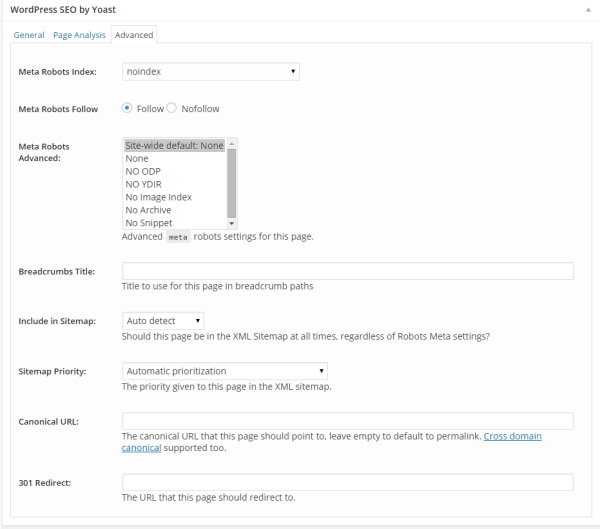
Task: Open the Page Analysis tab
Action: [x=79, y=35]
